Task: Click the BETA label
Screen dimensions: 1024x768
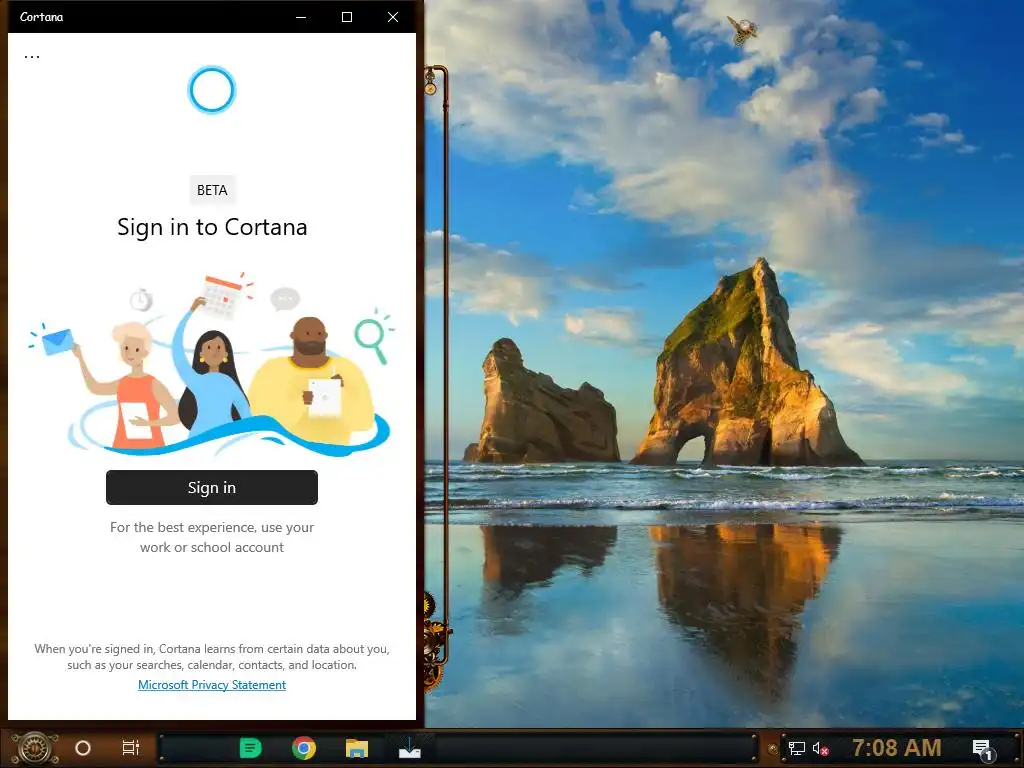Action: [212, 190]
